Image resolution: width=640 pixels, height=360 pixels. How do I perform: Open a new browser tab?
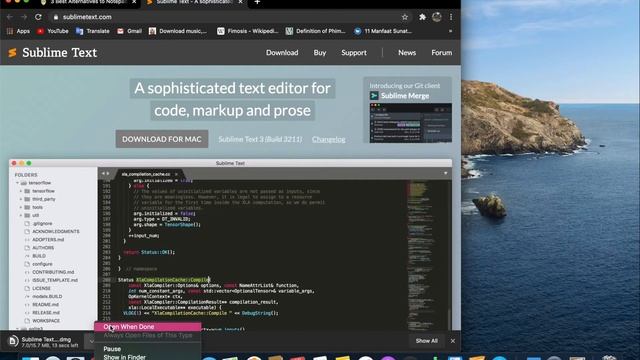point(257,2)
